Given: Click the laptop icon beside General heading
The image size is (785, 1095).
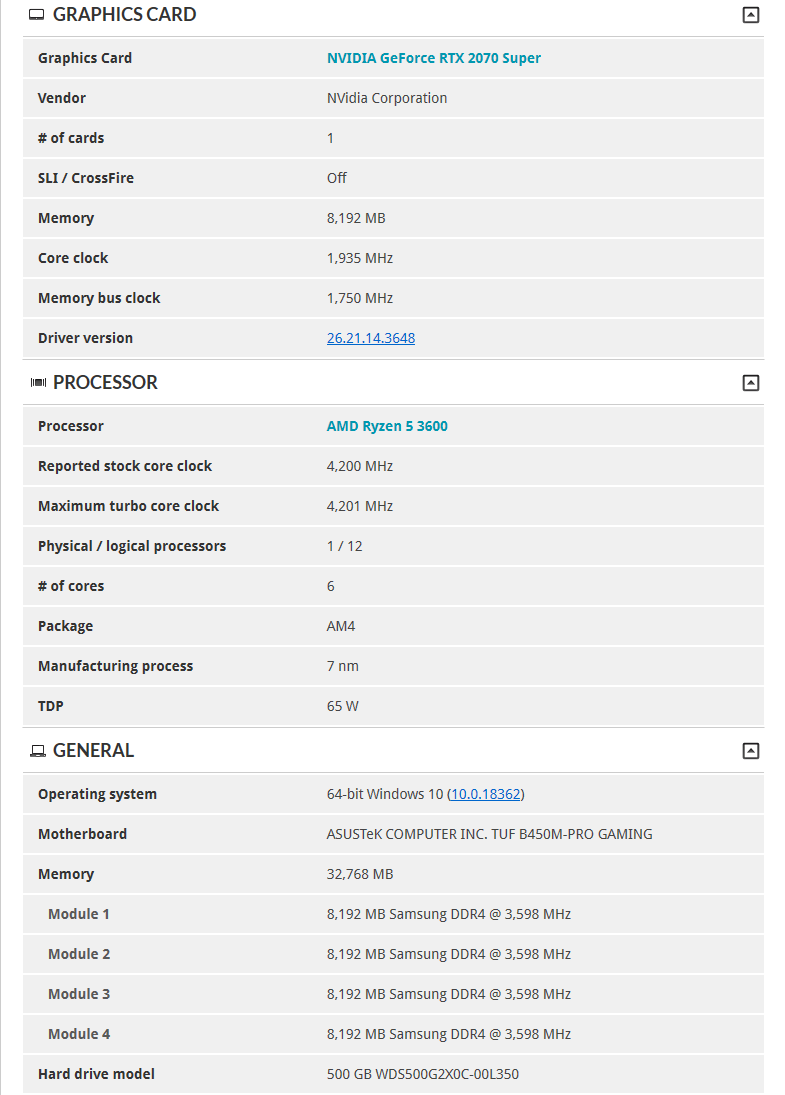Looking at the screenshot, I should (x=38, y=751).
